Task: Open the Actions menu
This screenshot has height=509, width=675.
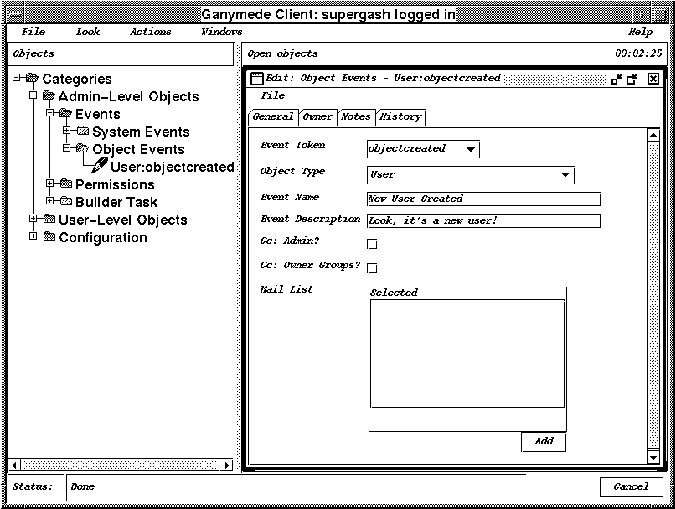Action: point(150,32)
